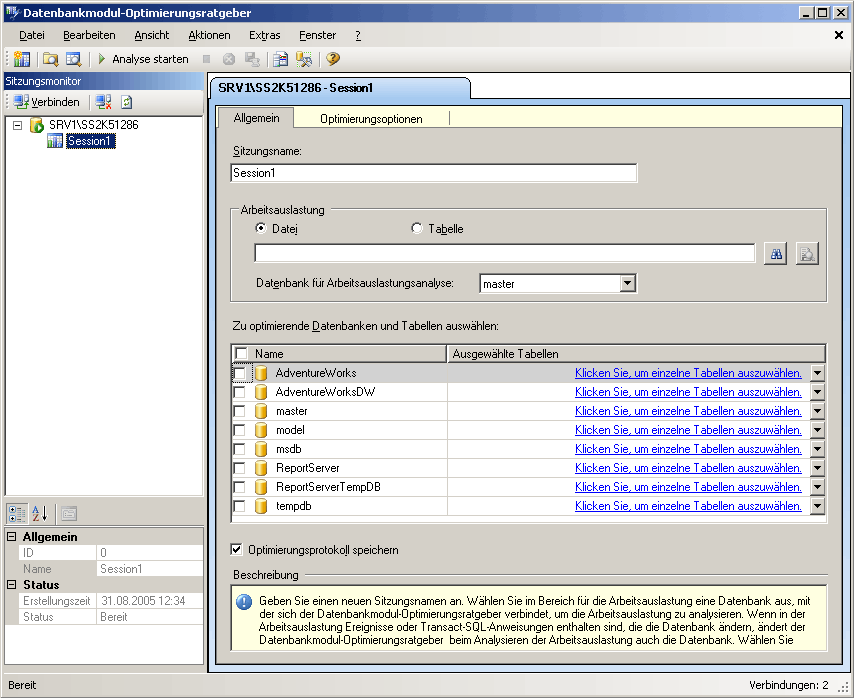Switch properties pane to alphabetical sort icon
The width and height of the screenshot is (854, 698).
click(x=40, y=513)
